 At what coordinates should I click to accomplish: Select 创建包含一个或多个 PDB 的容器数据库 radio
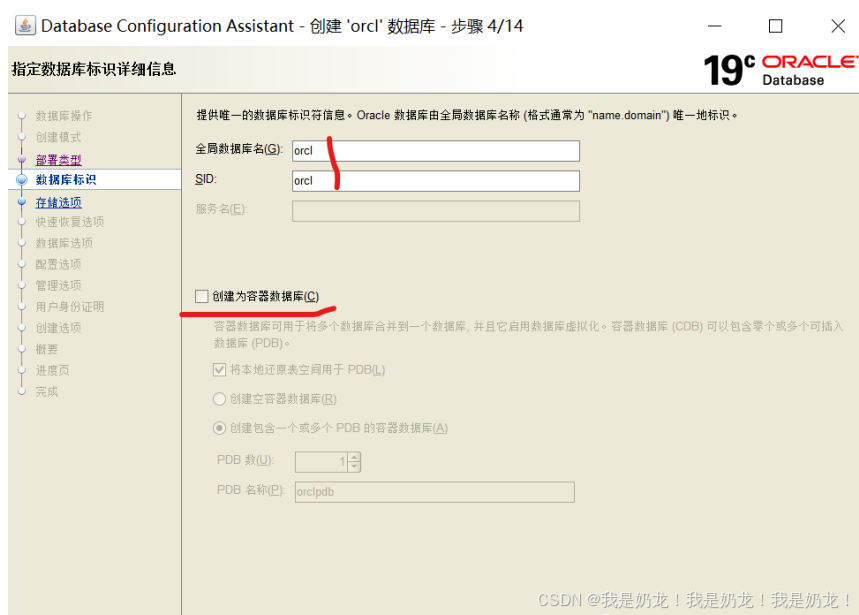pos(219,428)
